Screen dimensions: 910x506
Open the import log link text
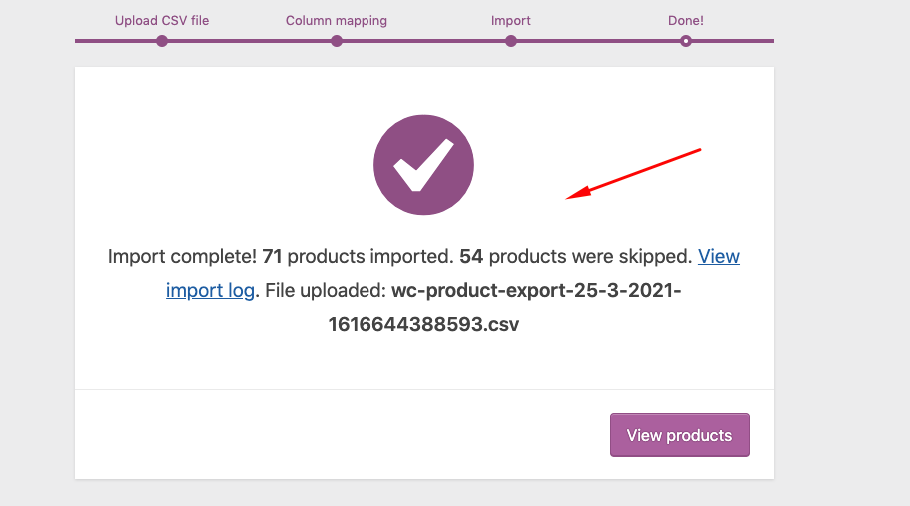point(210,290)
